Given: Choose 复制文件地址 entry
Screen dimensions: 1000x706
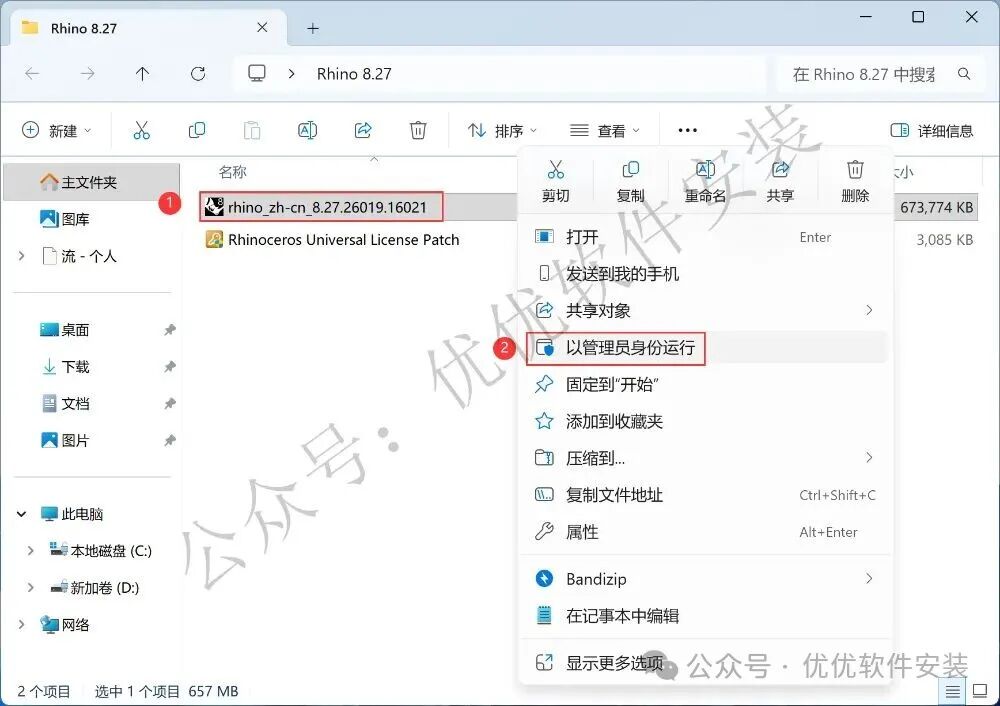Looking at the screenshot, I should click(x=706, y=495).
